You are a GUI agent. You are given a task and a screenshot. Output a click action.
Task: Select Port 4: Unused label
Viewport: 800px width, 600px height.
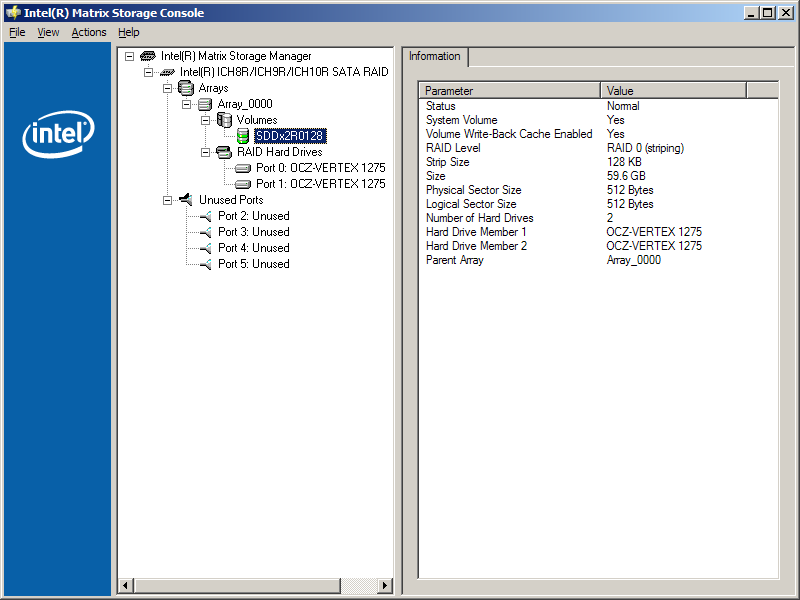(254, 248)
